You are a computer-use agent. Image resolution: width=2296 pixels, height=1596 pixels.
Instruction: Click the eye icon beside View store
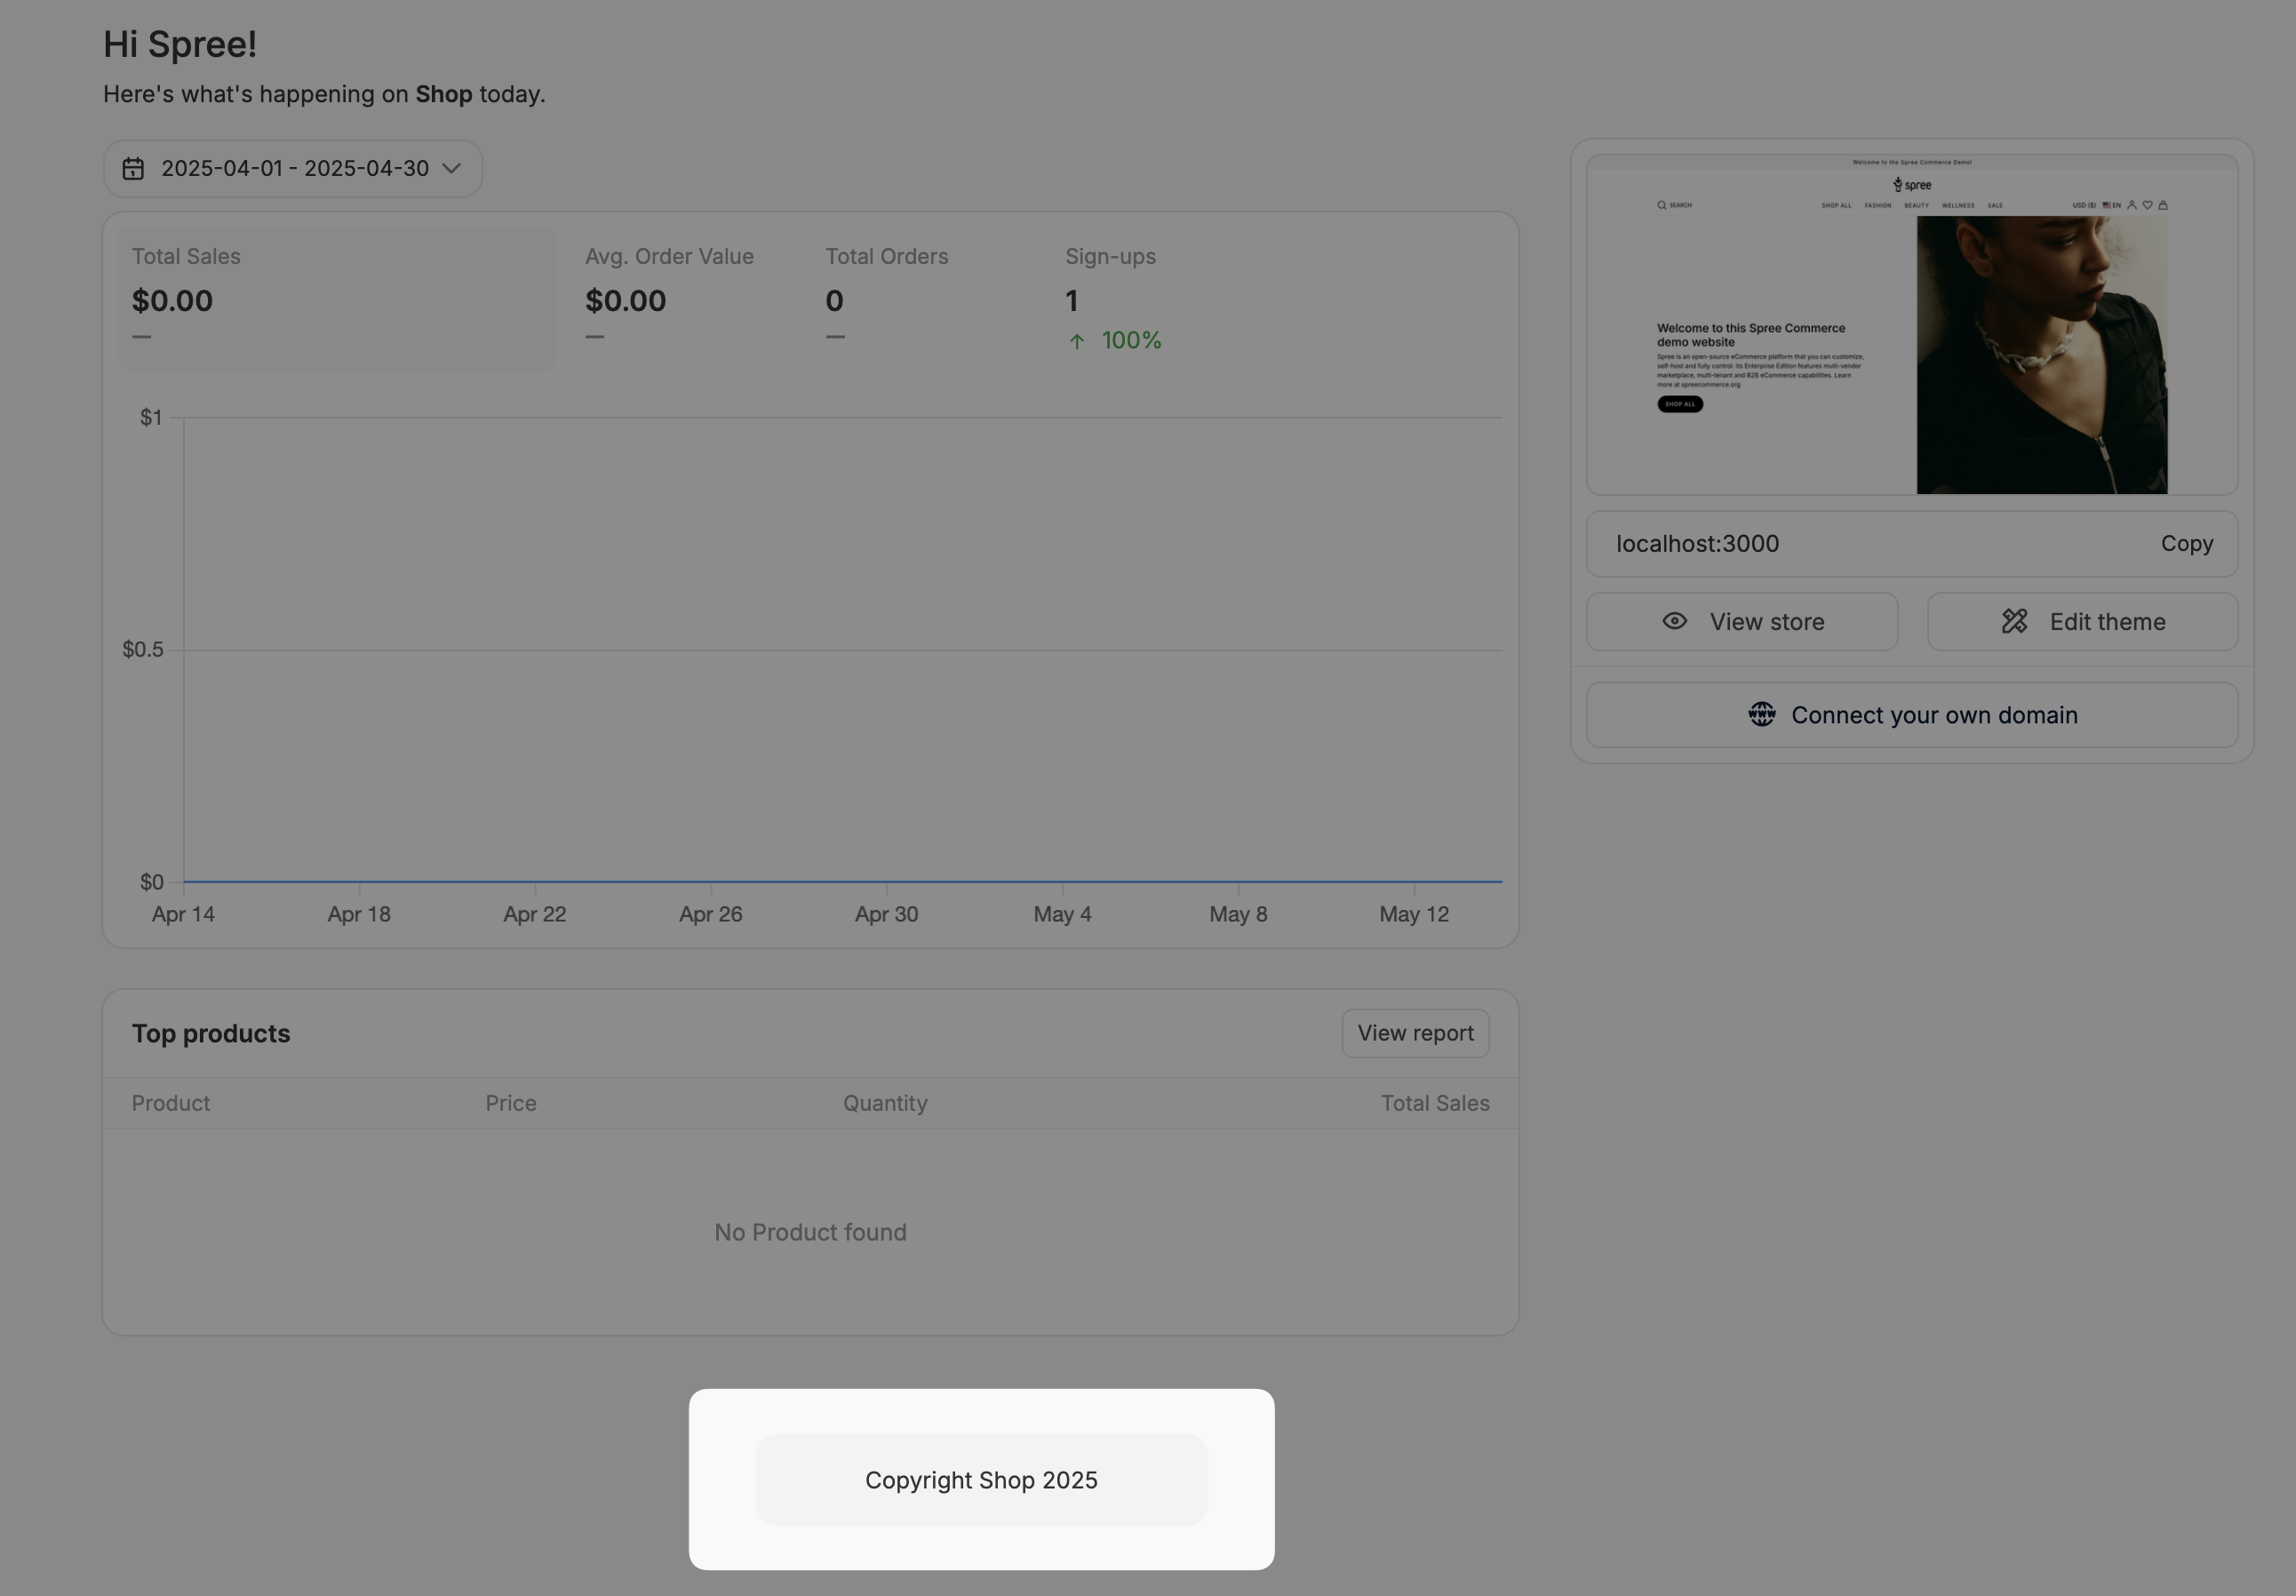coord(1674,621)
